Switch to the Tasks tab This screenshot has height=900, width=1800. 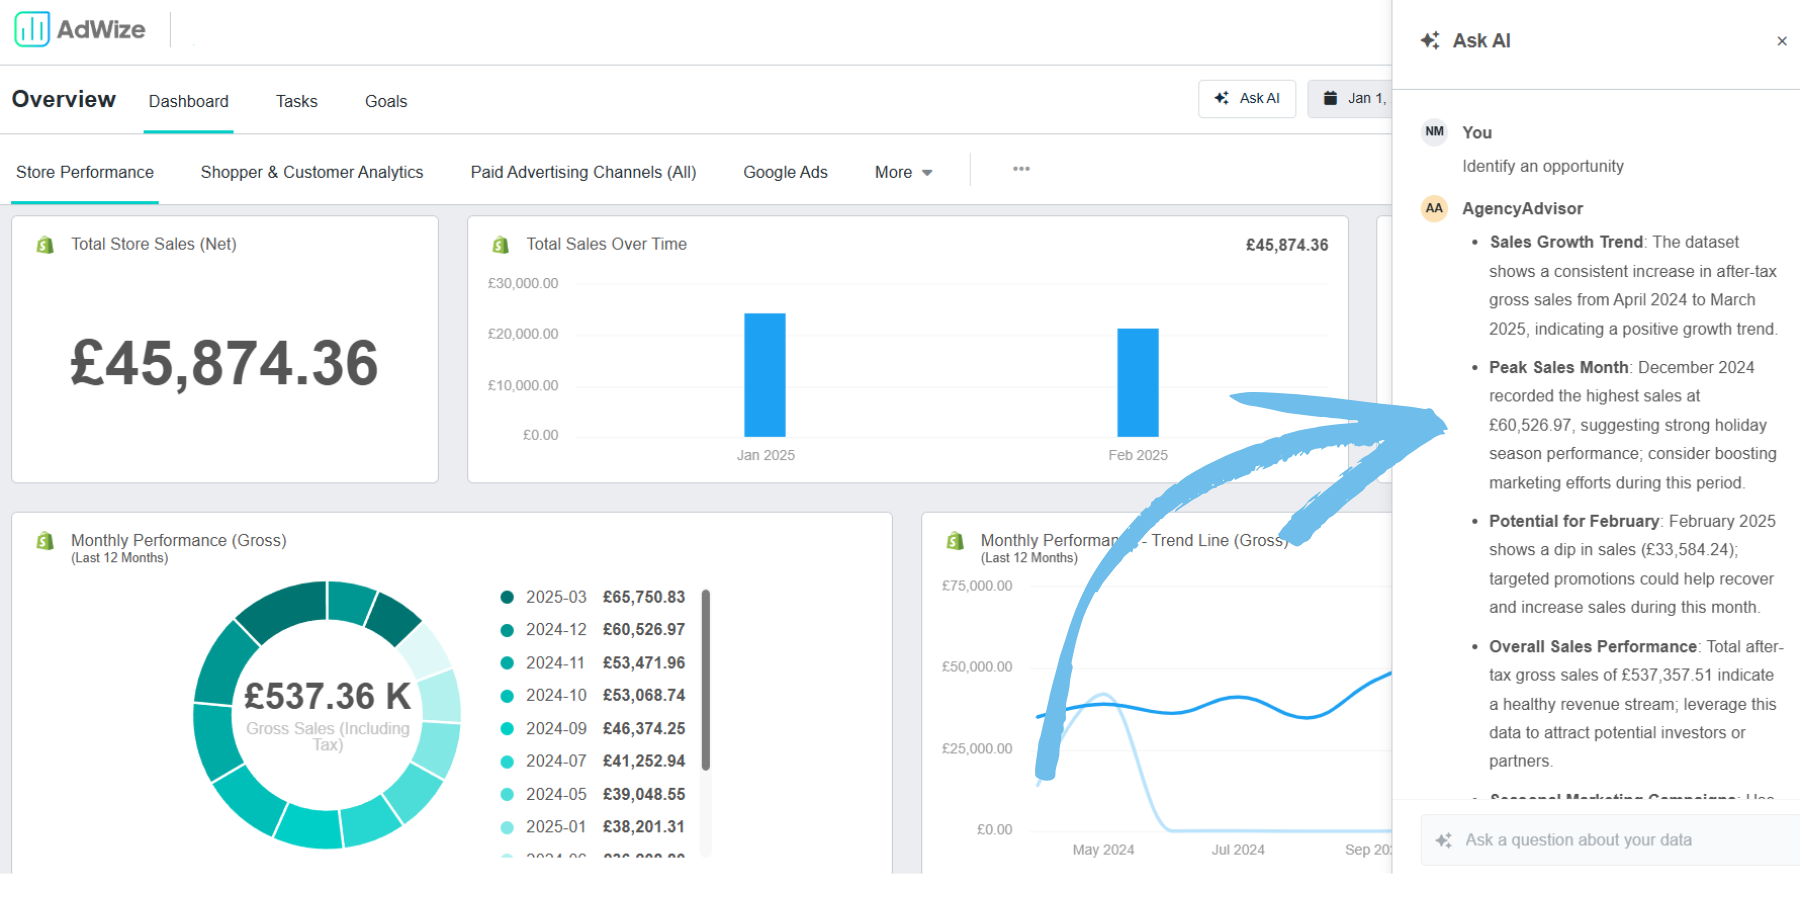pos(296,101)
